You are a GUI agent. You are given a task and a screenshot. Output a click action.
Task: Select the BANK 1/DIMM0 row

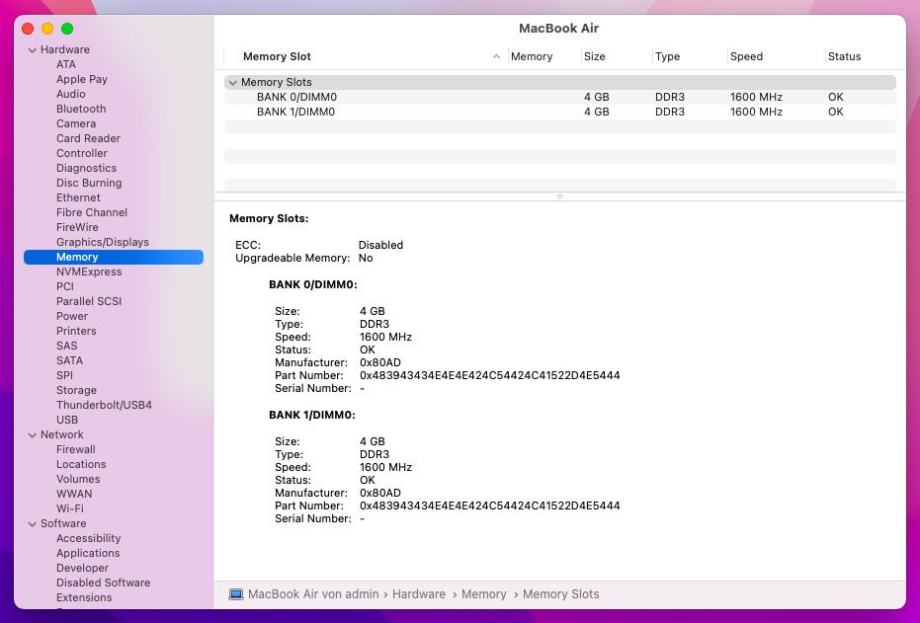[x=295, y=112]
